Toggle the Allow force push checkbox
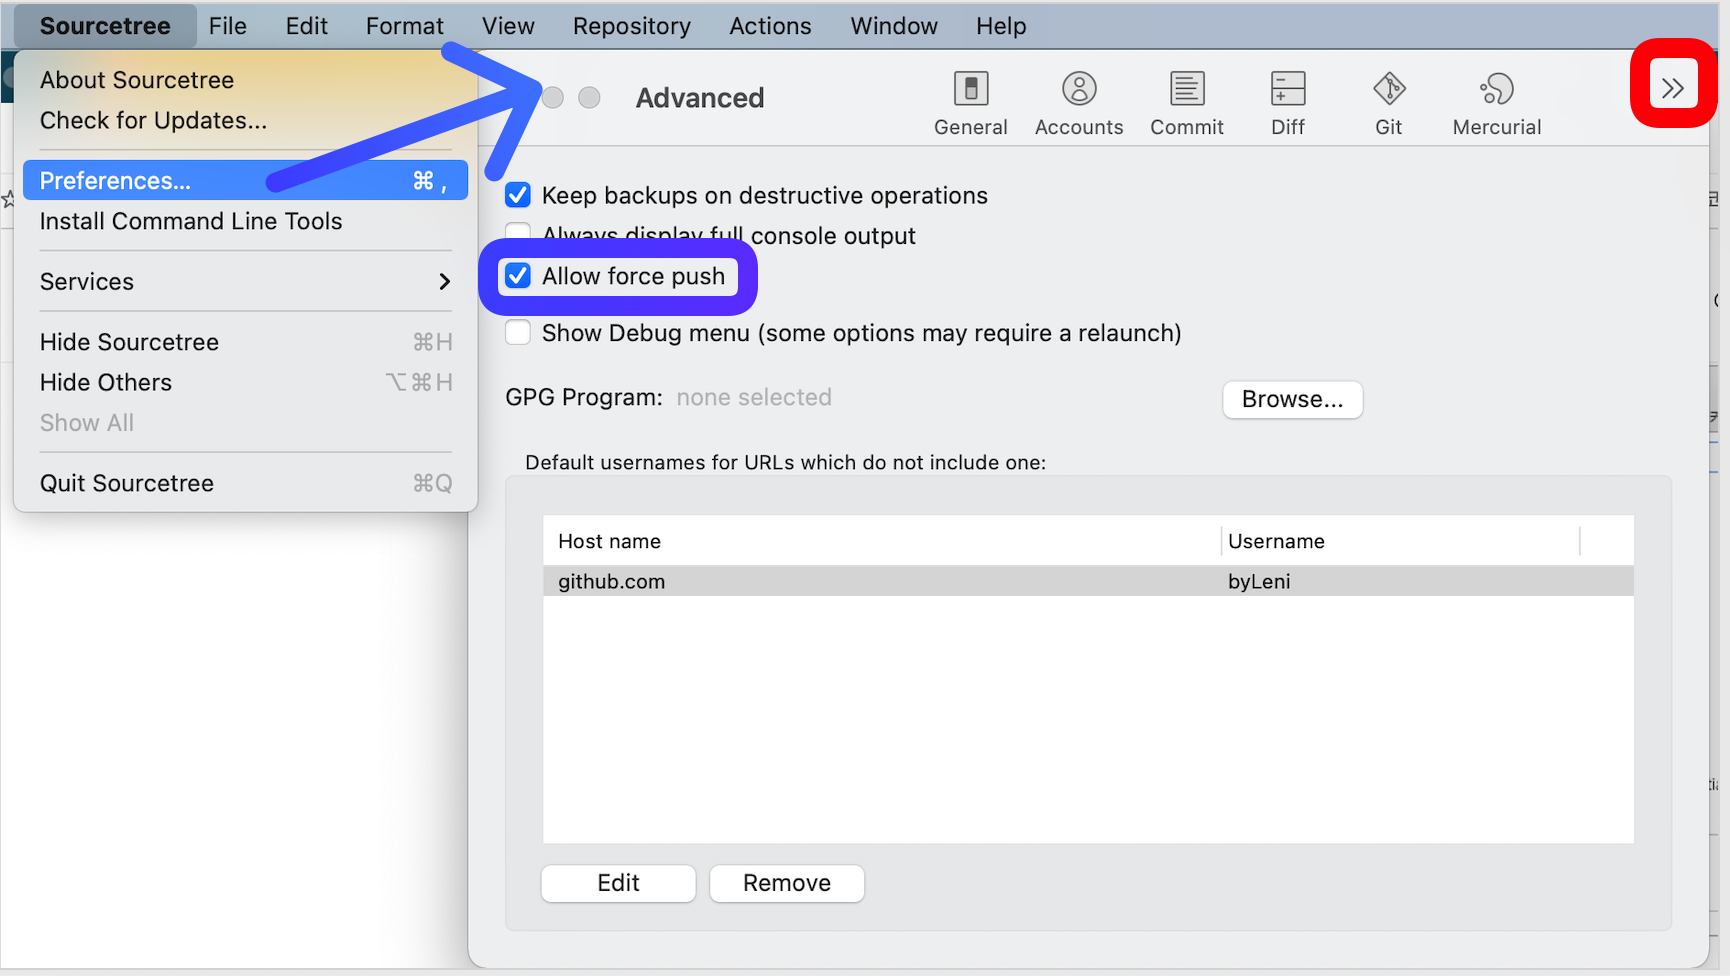The image size is (1730, 976). point(518,276)
